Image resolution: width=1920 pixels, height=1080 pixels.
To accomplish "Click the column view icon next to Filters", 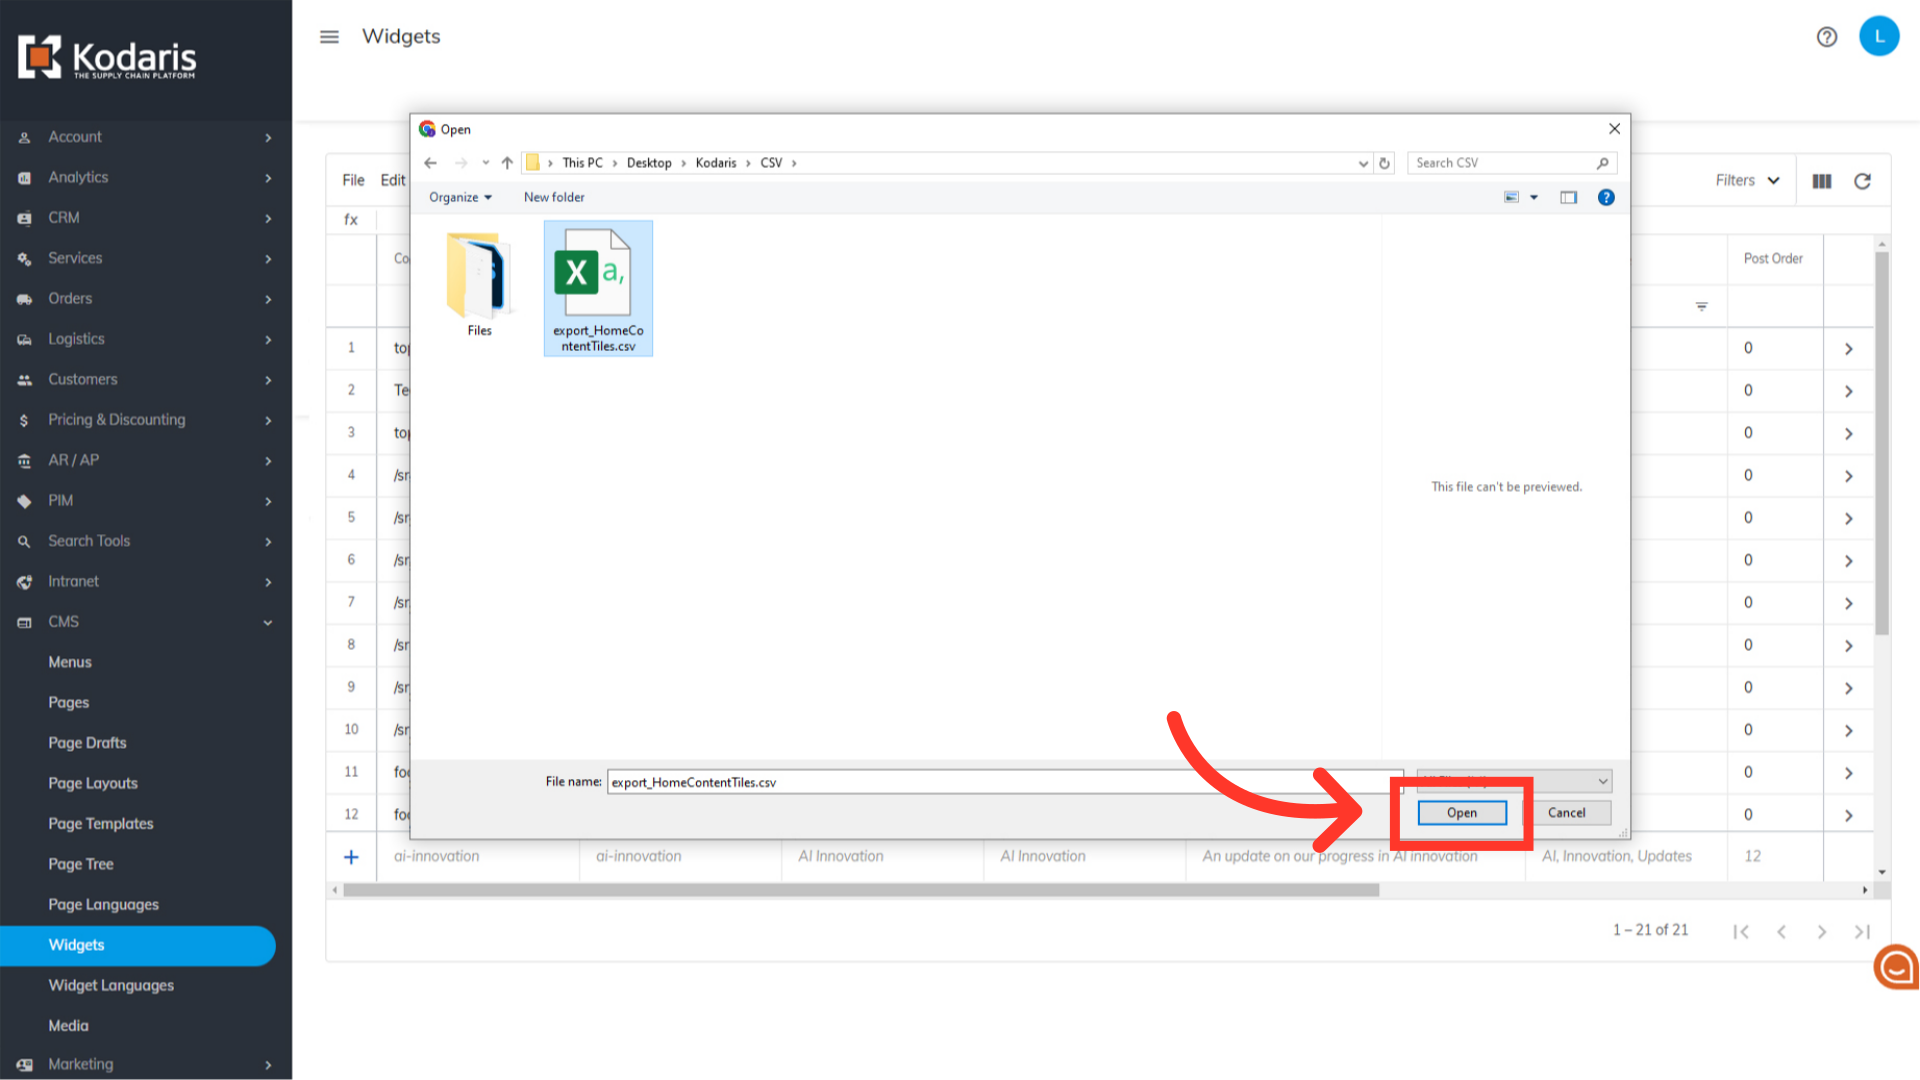I will coord(1821,181).
